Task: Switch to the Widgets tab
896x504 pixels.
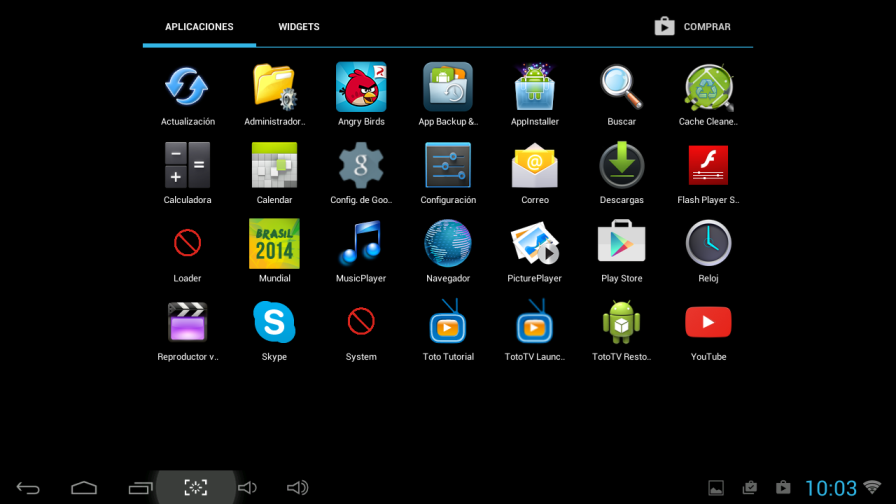Action: tap(299, 27)
